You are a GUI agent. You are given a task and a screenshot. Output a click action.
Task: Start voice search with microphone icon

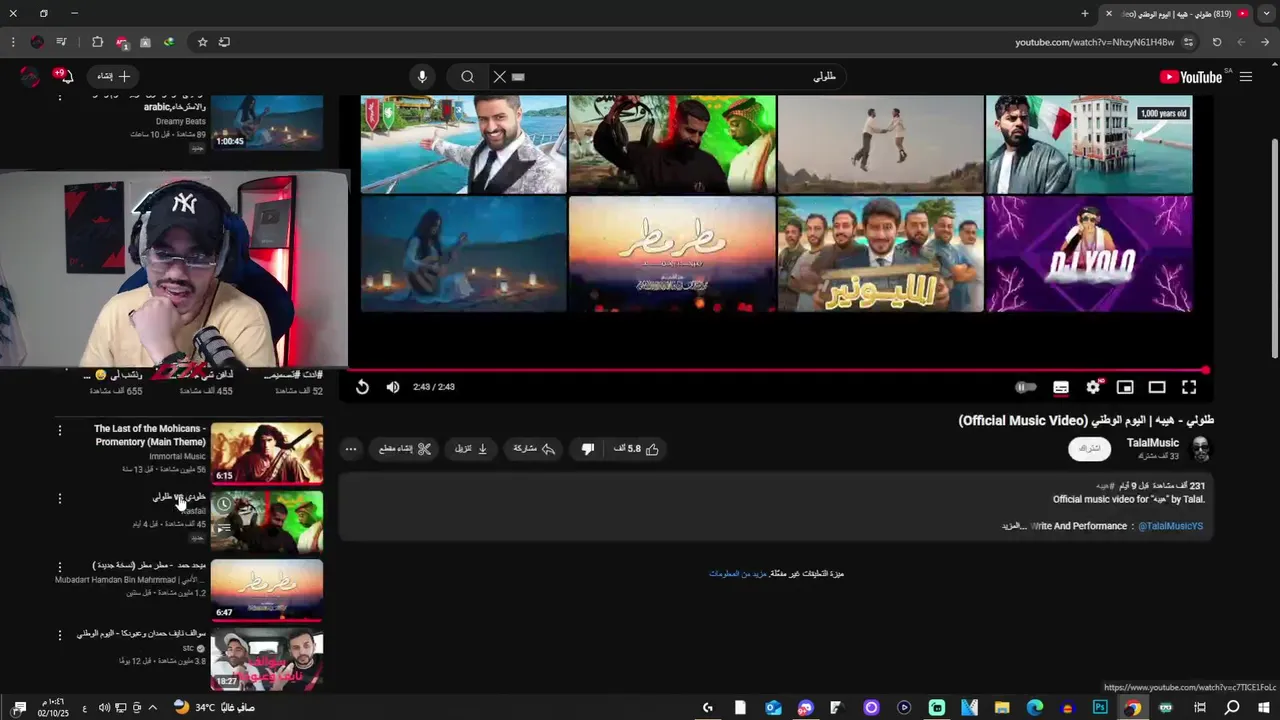pyautogui.click(x=422, y=77)
